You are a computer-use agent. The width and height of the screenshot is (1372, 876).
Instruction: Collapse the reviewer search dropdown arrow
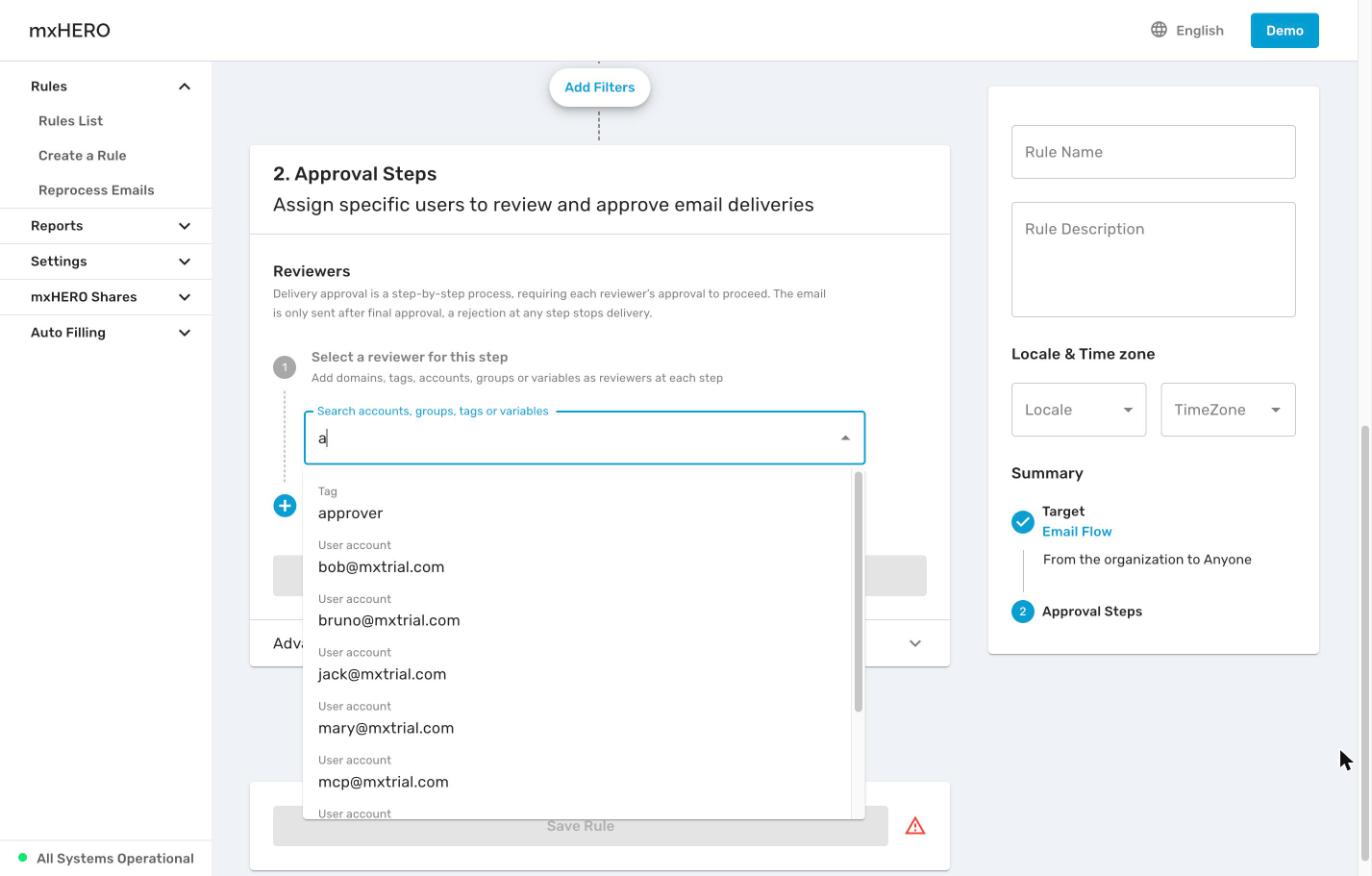pos(845,438)
